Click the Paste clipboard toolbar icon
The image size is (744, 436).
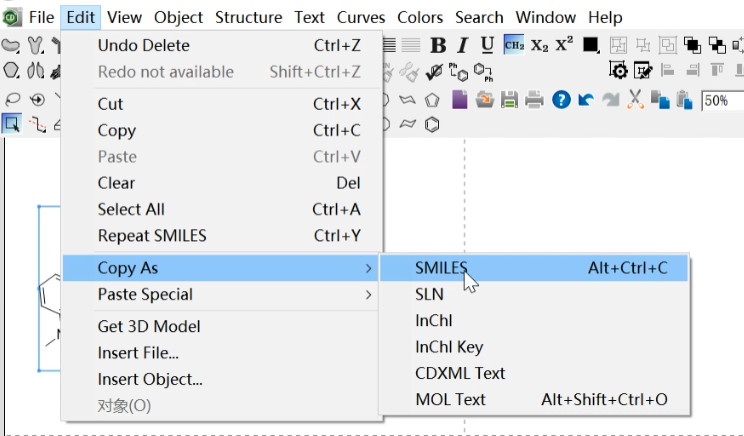[x=684, y=100]
